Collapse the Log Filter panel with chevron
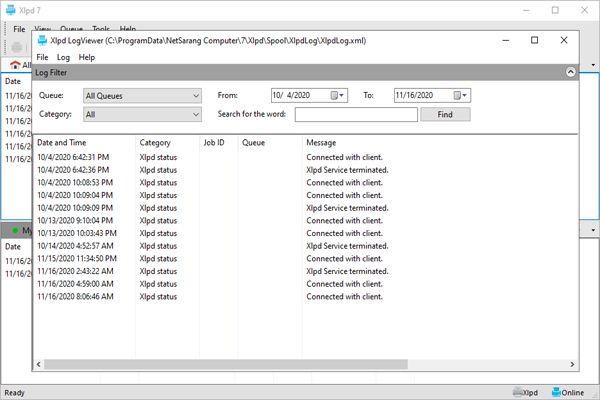 pos(569,72)
